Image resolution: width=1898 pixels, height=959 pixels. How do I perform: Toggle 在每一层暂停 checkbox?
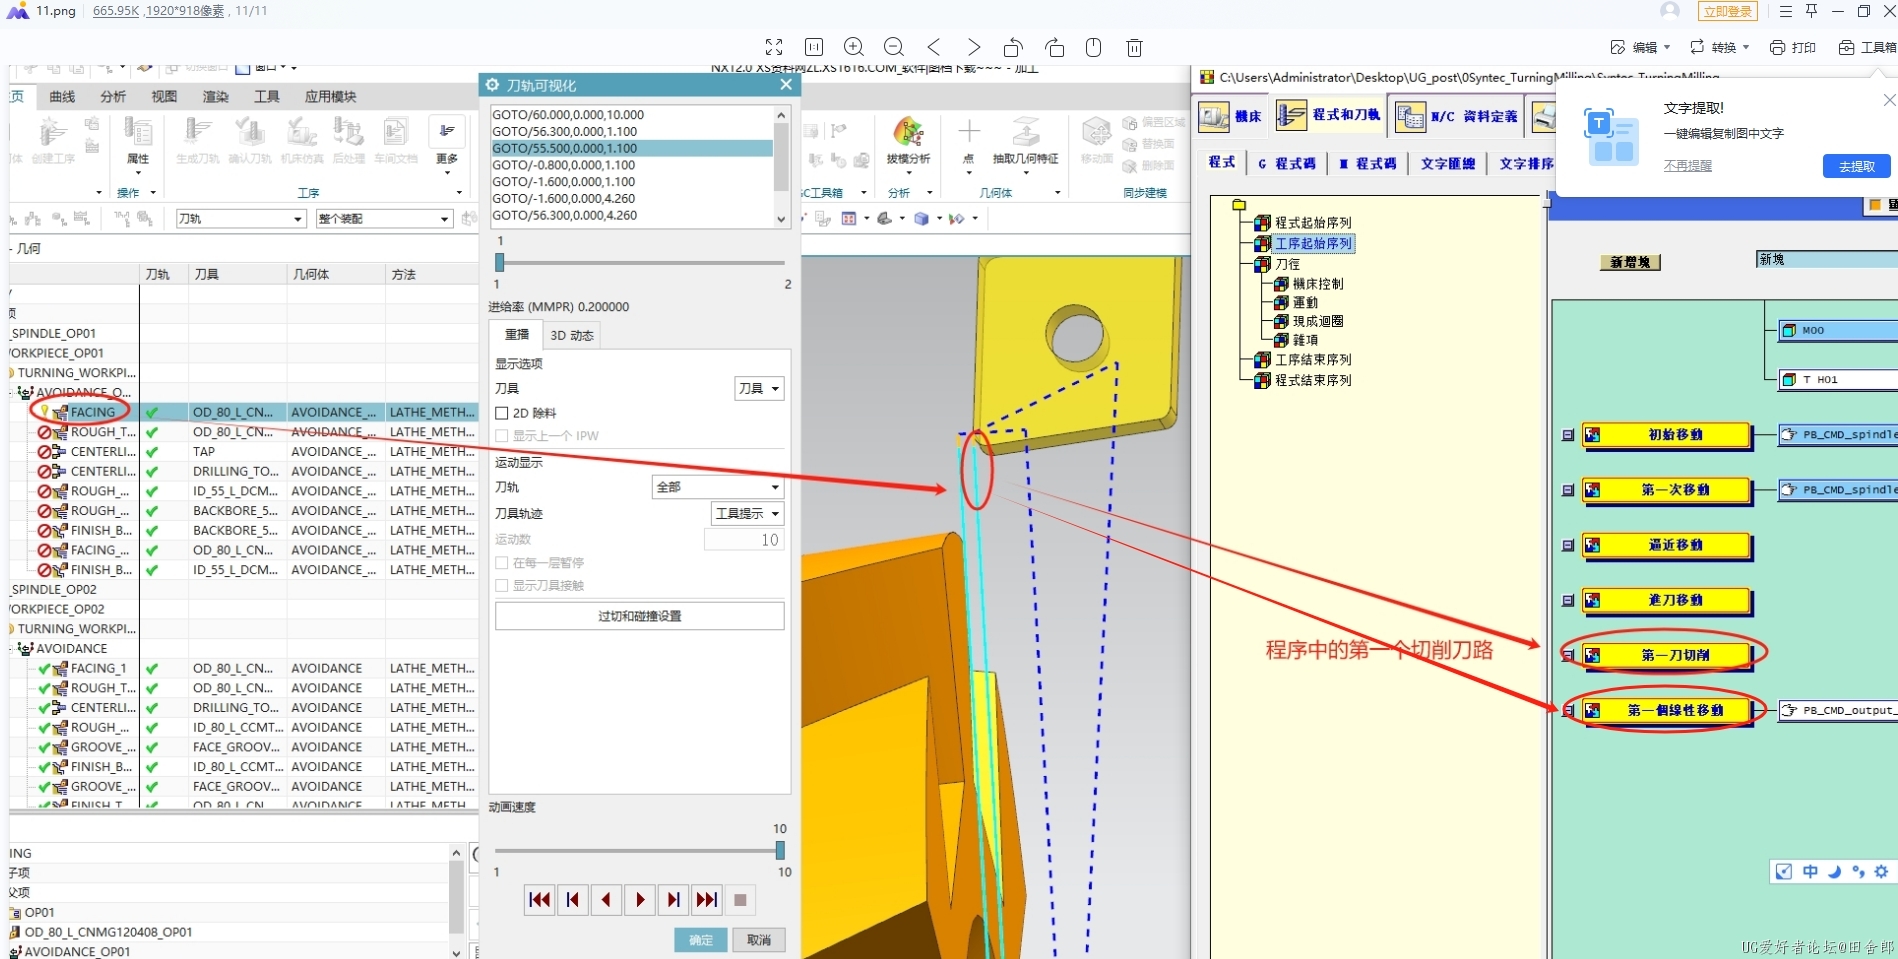[x=502, y=563]
